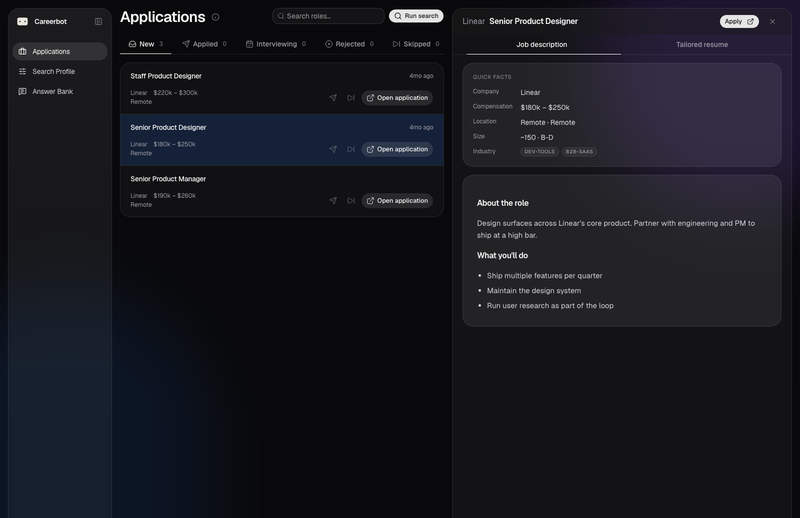Open application for Senior Product Manager
Viewport: 800px width, 518px height.
[397, 201]
